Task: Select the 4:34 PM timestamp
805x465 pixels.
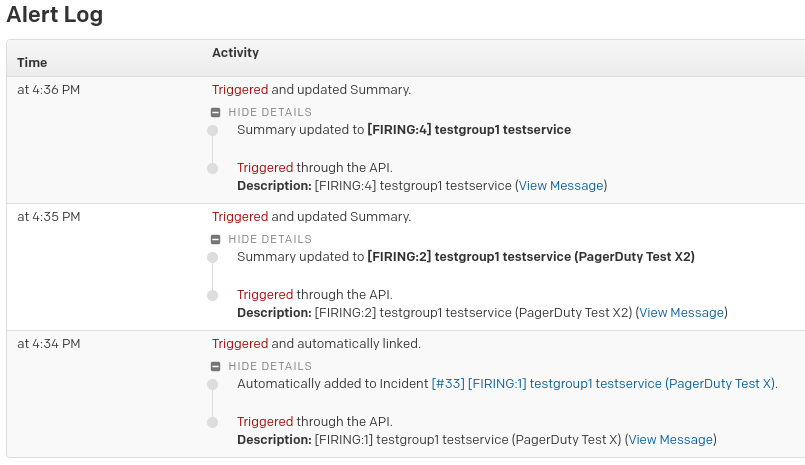Action: [48, 344]
